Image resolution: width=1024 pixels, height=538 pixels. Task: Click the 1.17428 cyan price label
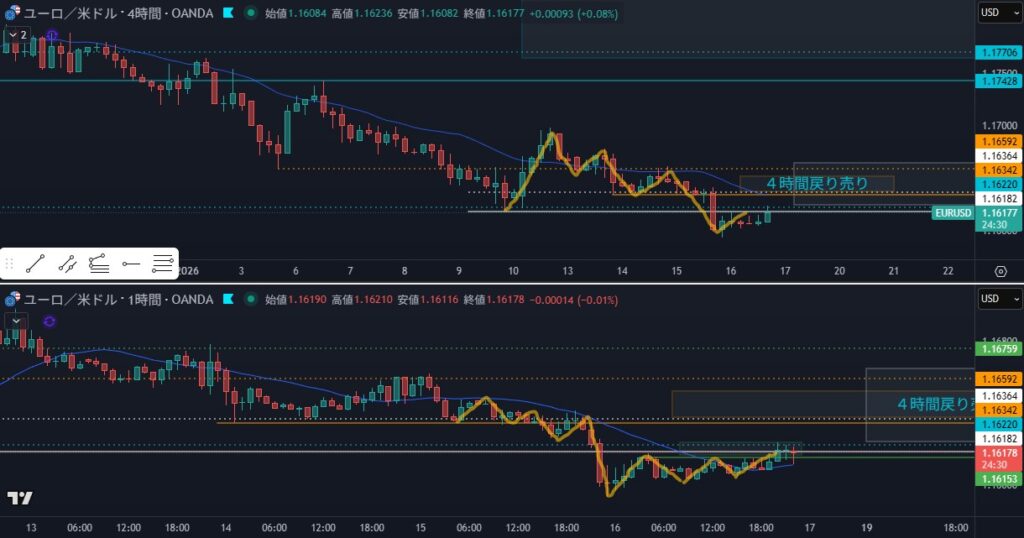(998, 80)
